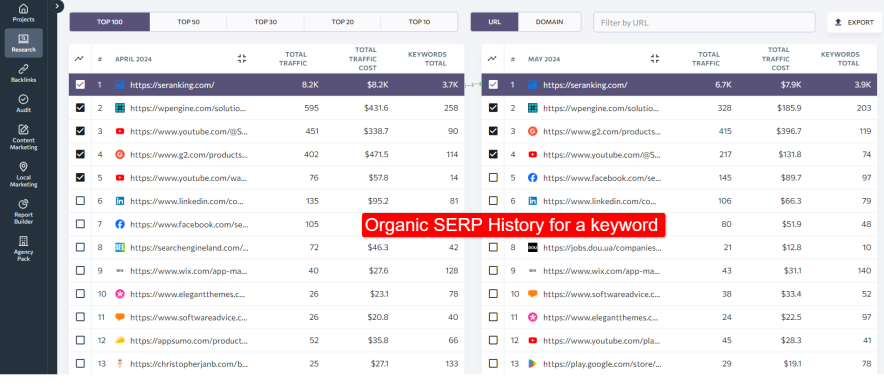Check appsumo.com row checkbox
Screen dimensions: 884x391
click(80, 340)
